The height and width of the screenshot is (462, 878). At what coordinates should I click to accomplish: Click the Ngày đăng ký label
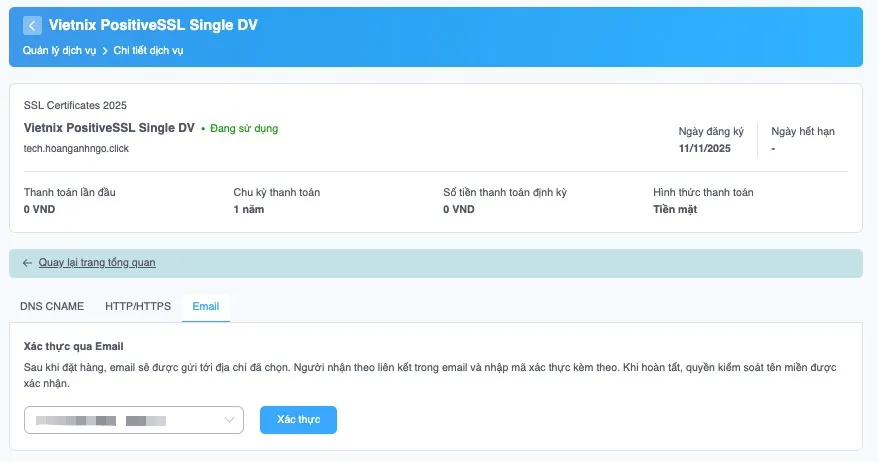711,132
